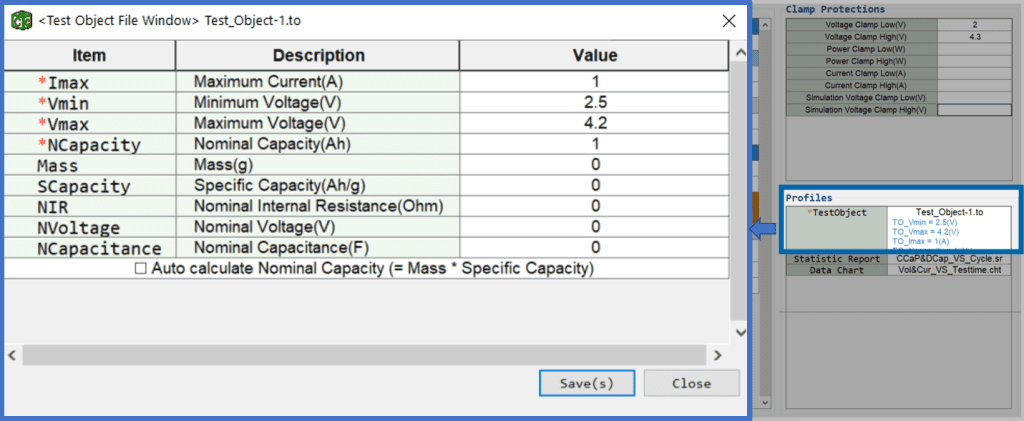The width and height of the screenshot is (1024, 421).
Task: Click the Simulation Voltage Clamp High input
Action: [x=974, y=110]
